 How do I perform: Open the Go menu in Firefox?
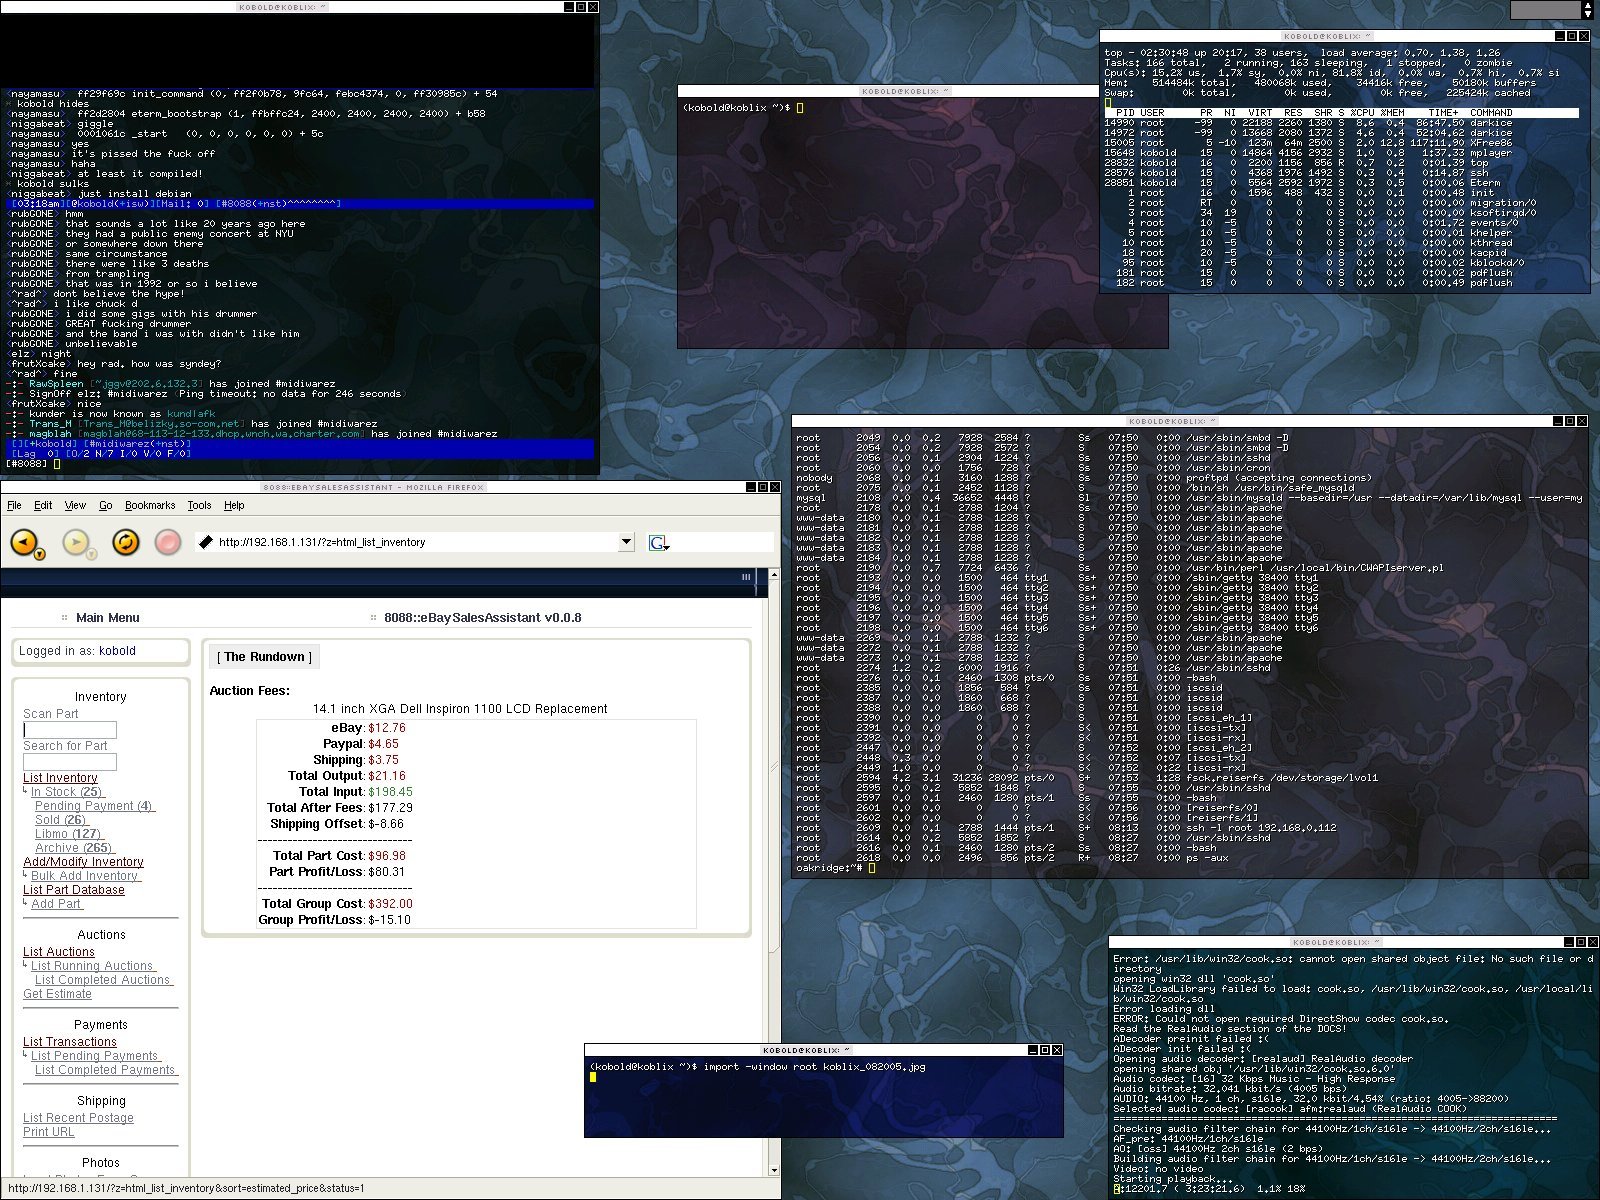[x=105, y=505]
